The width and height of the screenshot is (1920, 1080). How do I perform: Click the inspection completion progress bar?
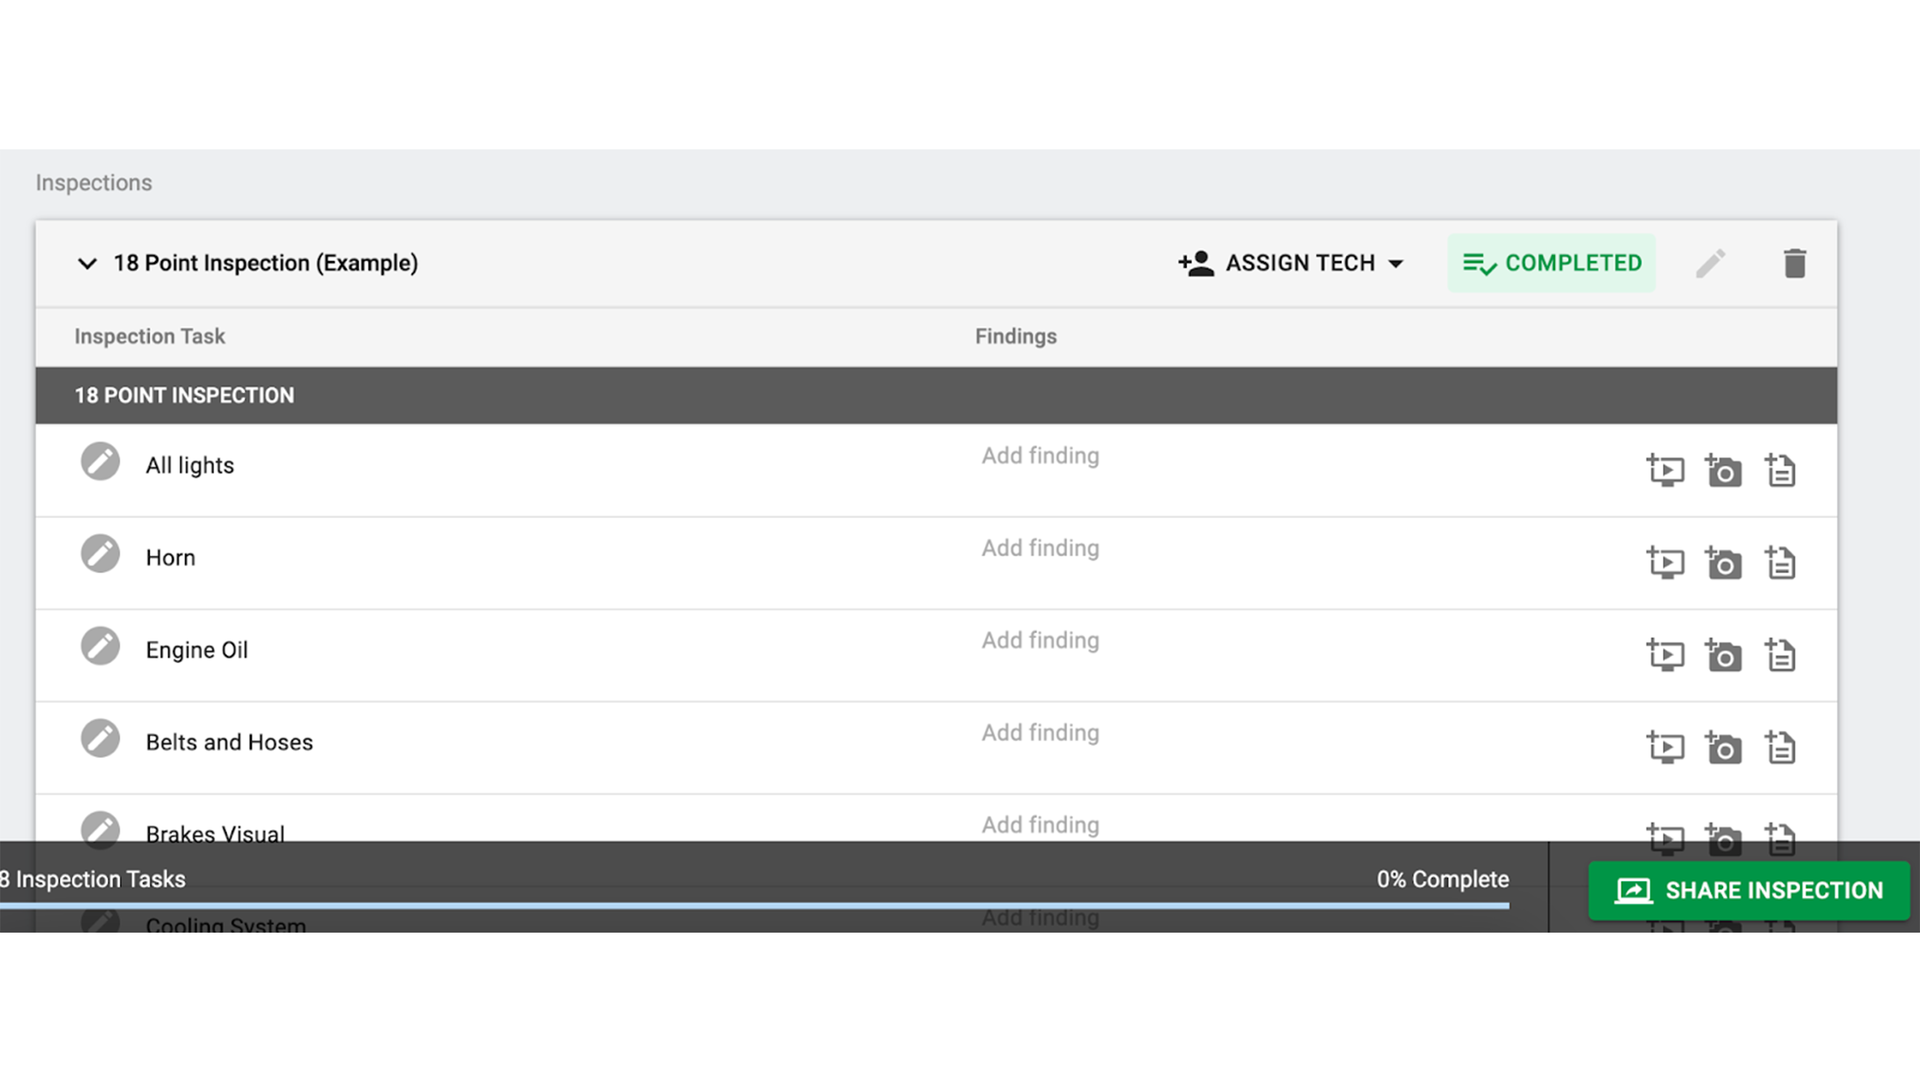click(x=754, y=906)
